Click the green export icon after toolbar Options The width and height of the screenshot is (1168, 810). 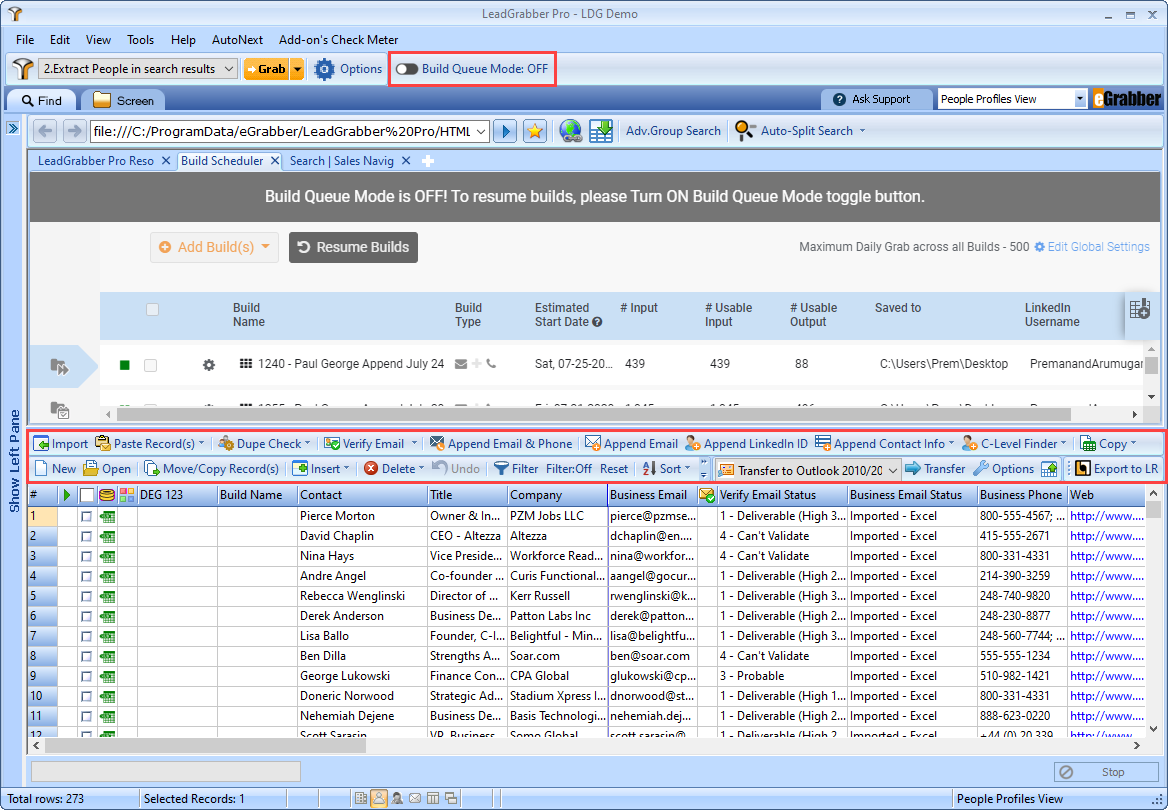(x=1050, y=469)
